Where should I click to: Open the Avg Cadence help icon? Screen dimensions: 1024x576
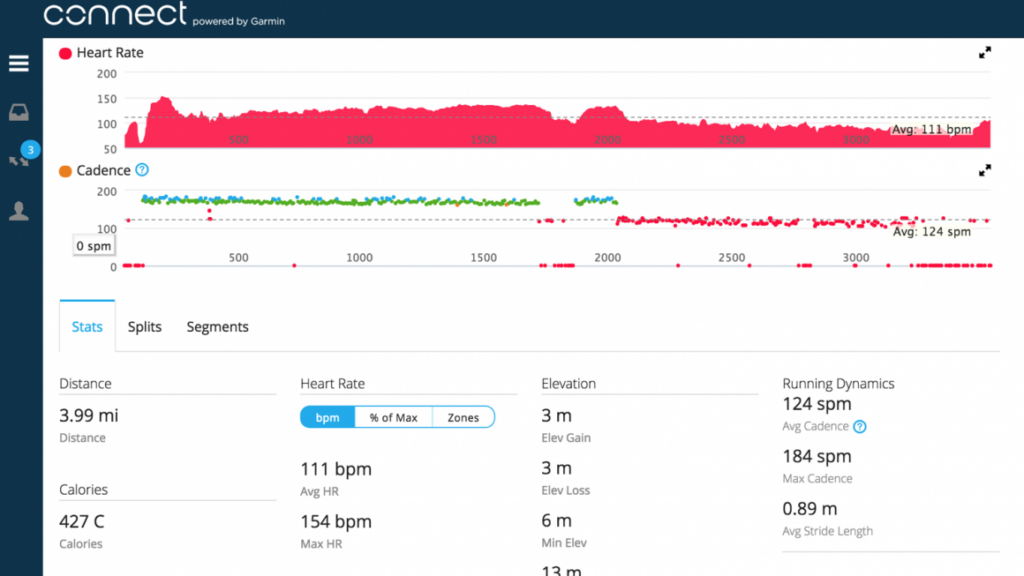click(x=861, y=426)
